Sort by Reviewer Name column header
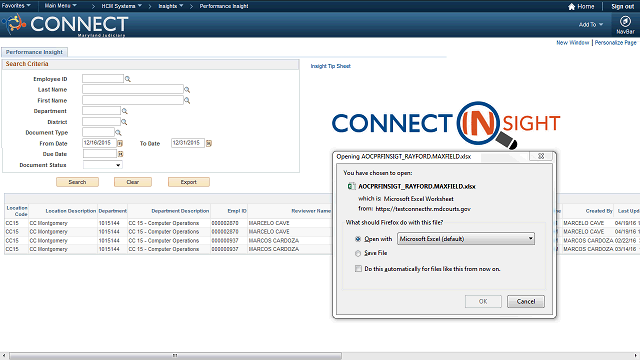 coord(311,211)
